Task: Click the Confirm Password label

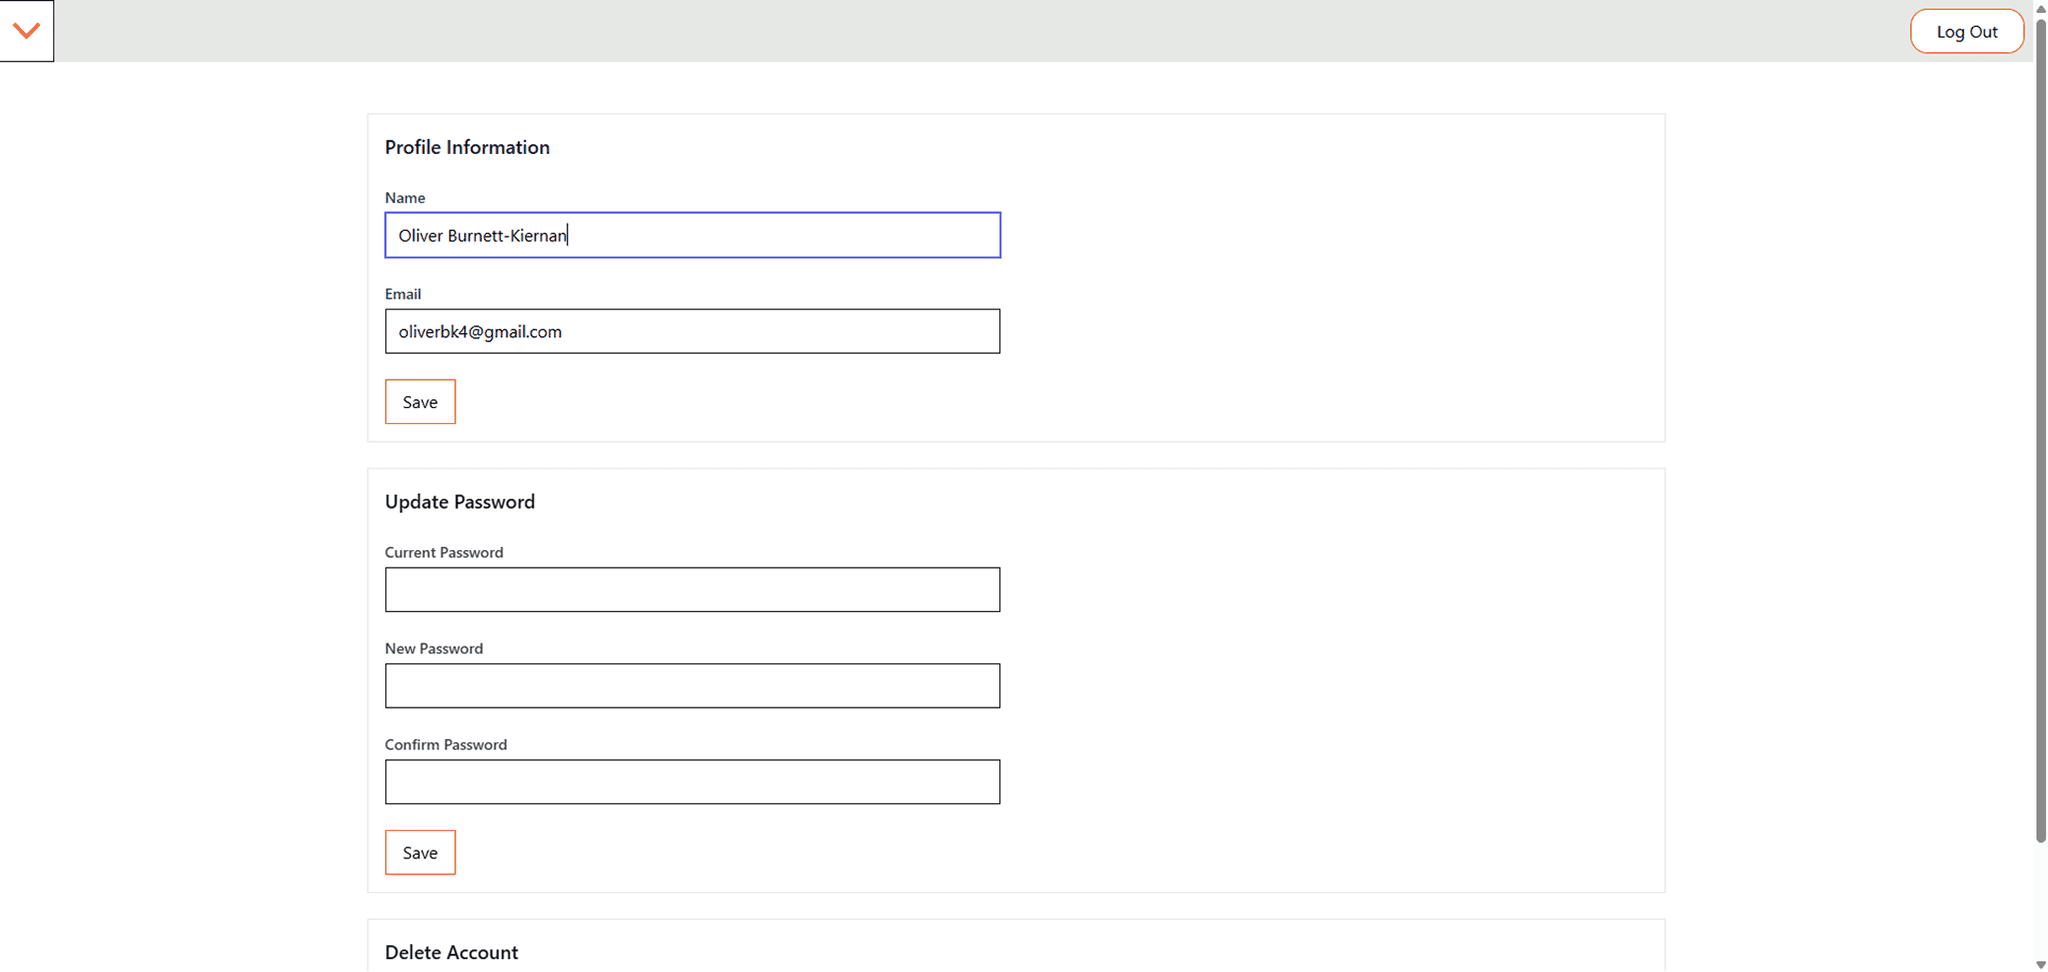Action: (446, 744)
